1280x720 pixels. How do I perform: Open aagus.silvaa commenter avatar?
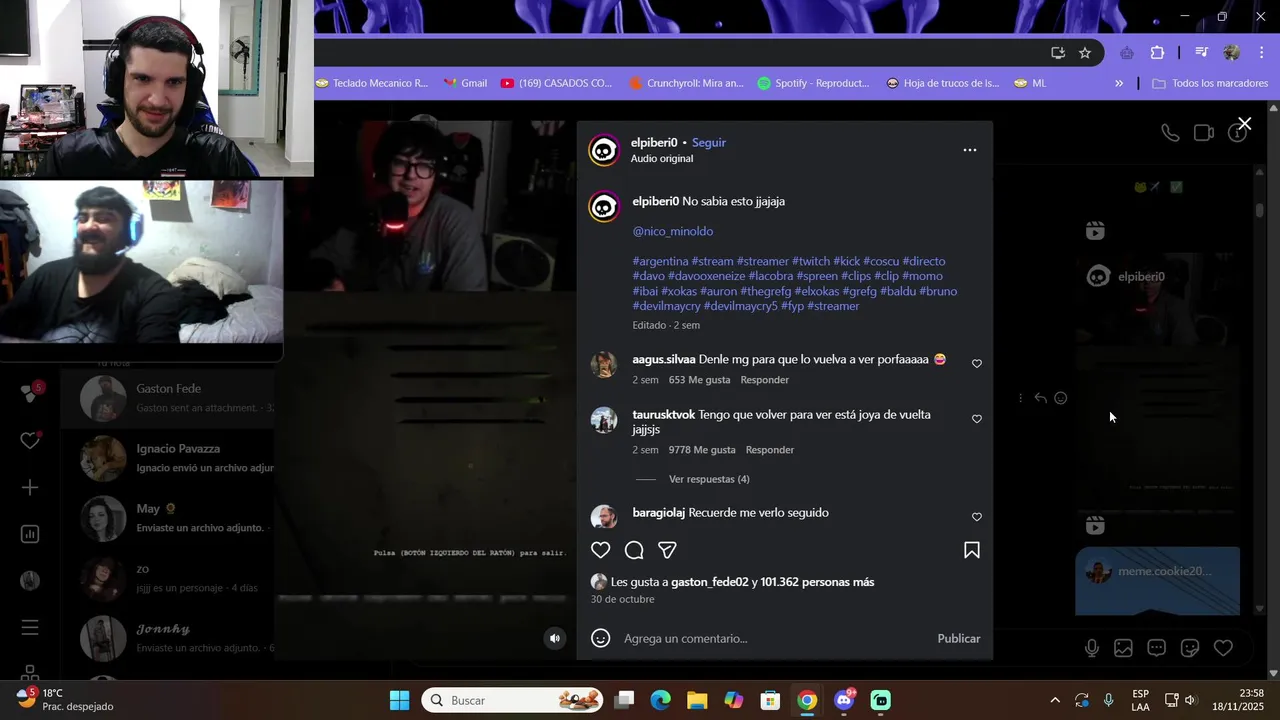tap(604, 365)
